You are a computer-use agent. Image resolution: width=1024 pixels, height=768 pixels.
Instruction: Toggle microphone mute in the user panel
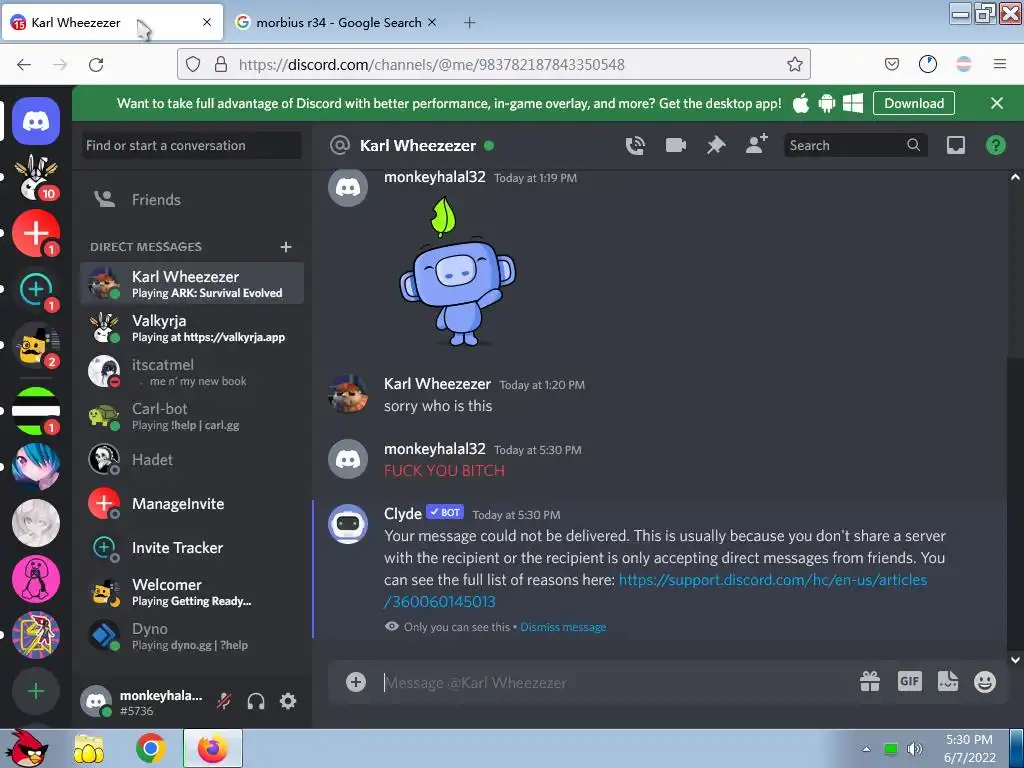coord(224,701)
